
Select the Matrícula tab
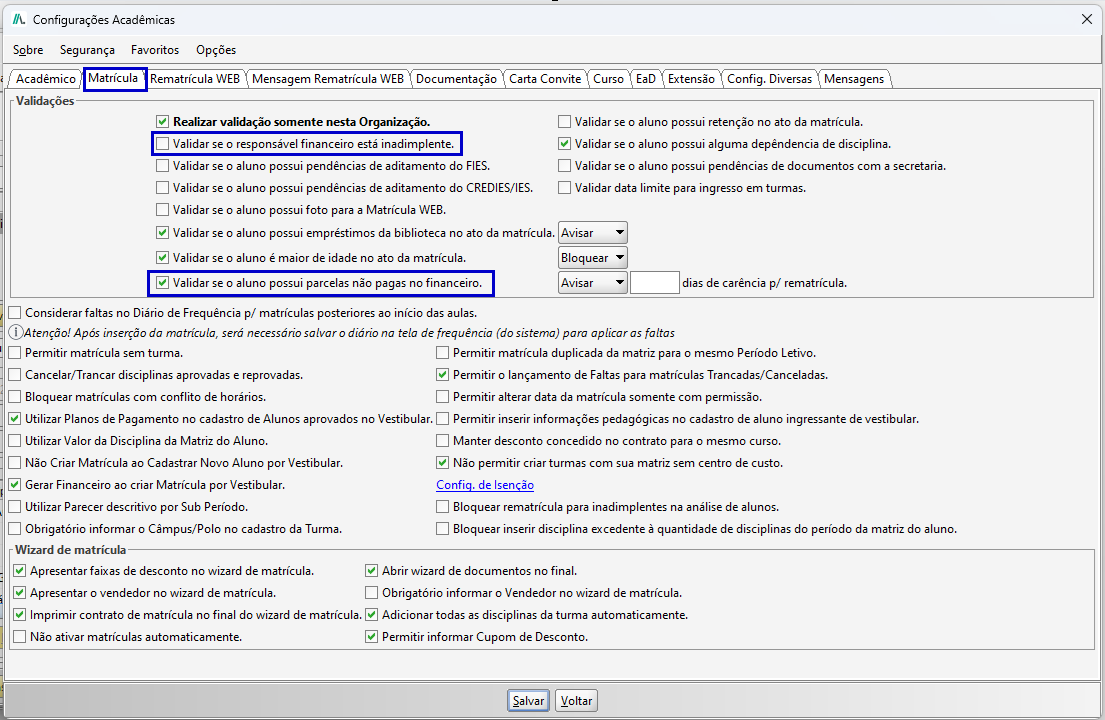[113, 78]
